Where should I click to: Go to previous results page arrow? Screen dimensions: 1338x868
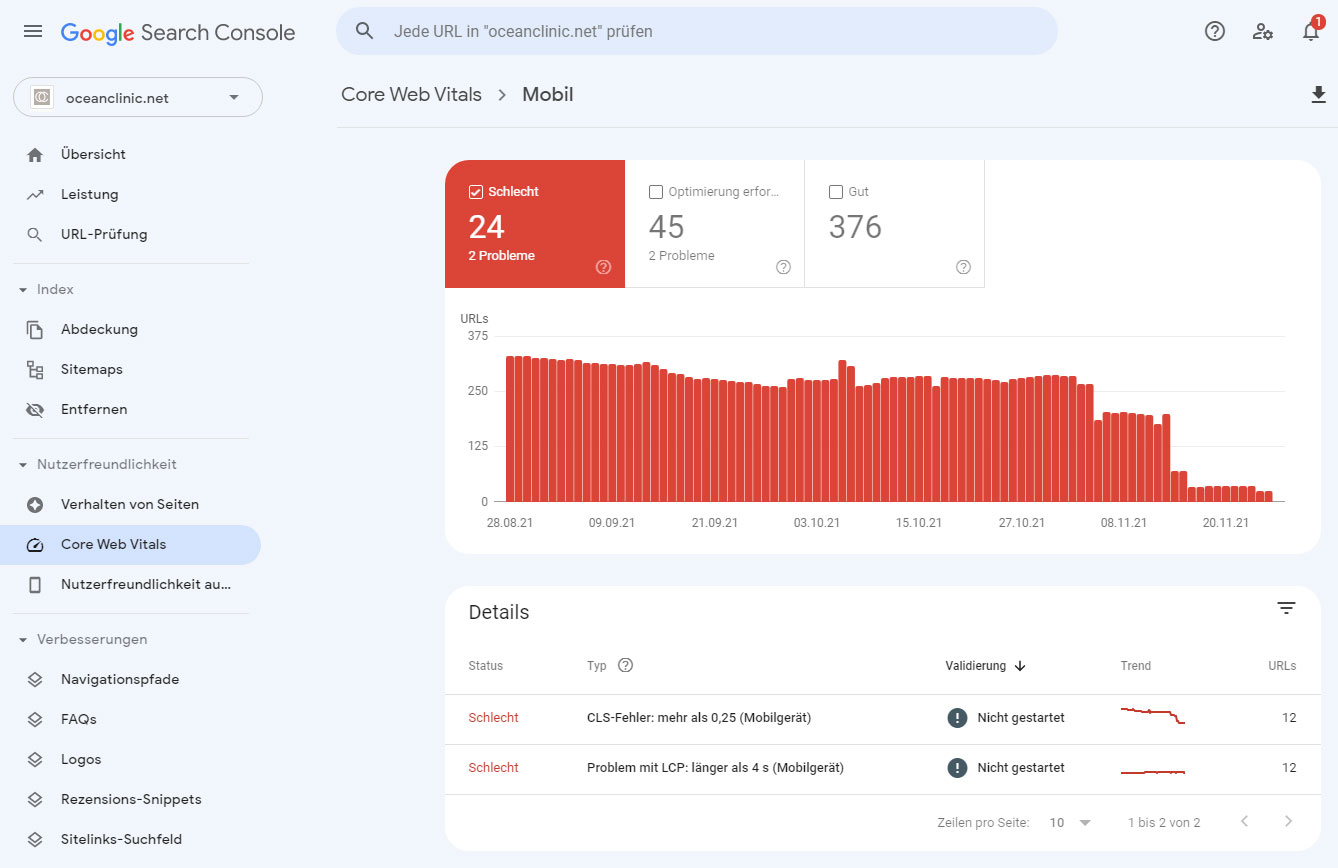[1244, 822]
